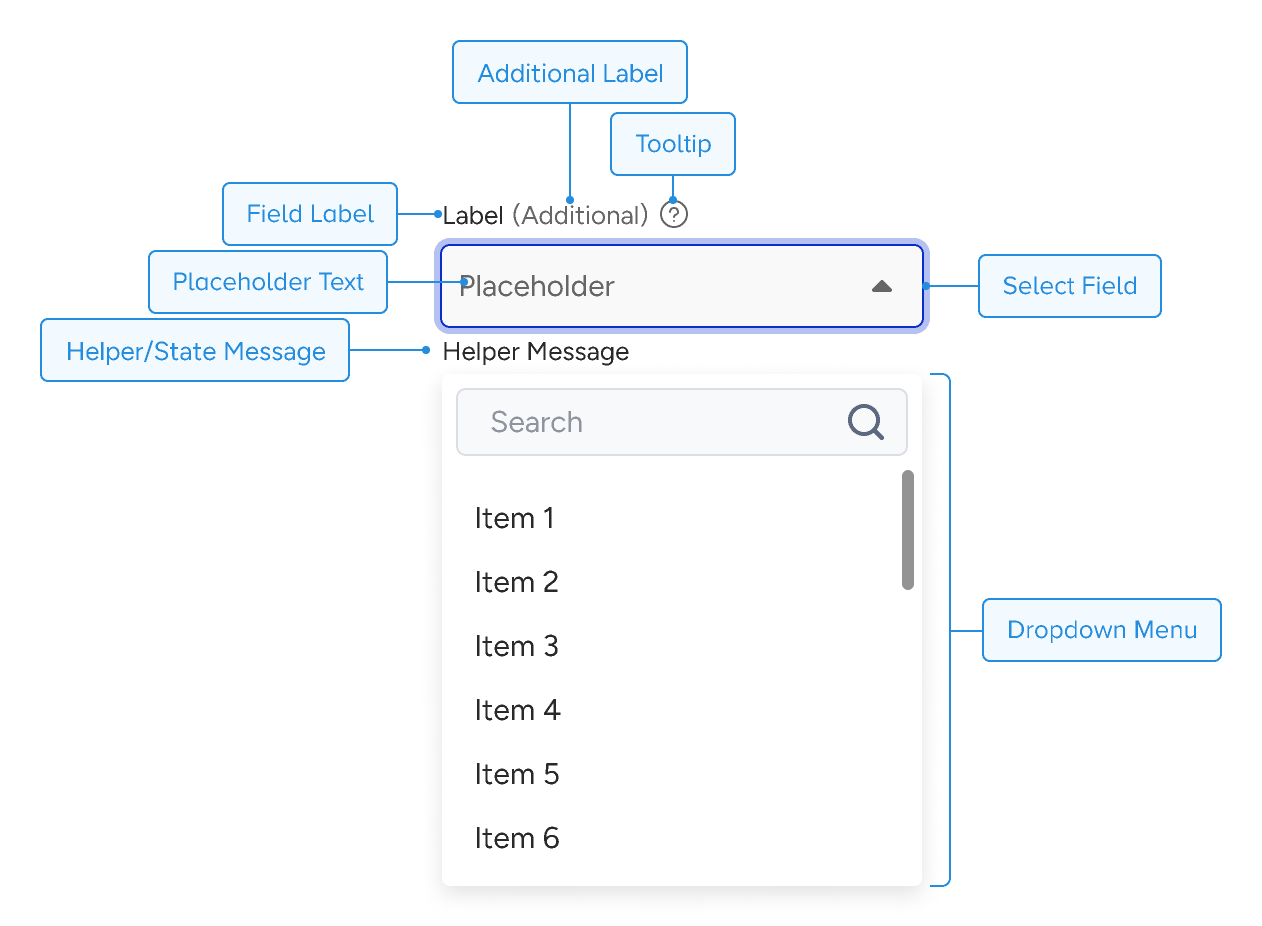Click the Tooltip annotation box

(673, 144)
